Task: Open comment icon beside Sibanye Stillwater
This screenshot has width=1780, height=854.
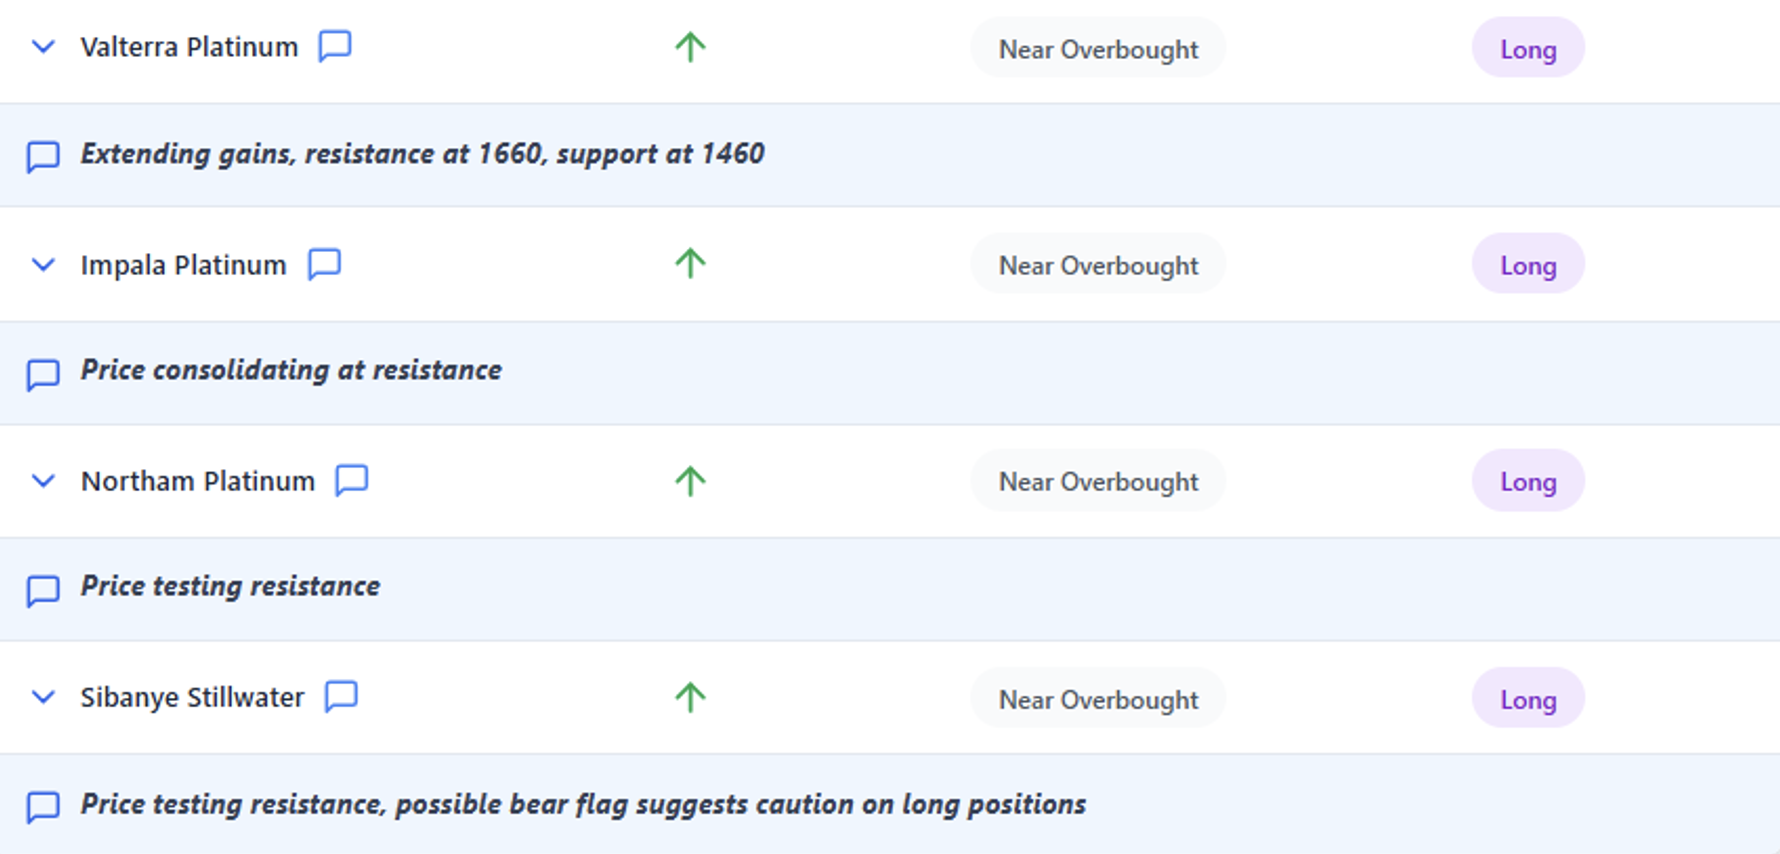Action: tap(341, 696)
